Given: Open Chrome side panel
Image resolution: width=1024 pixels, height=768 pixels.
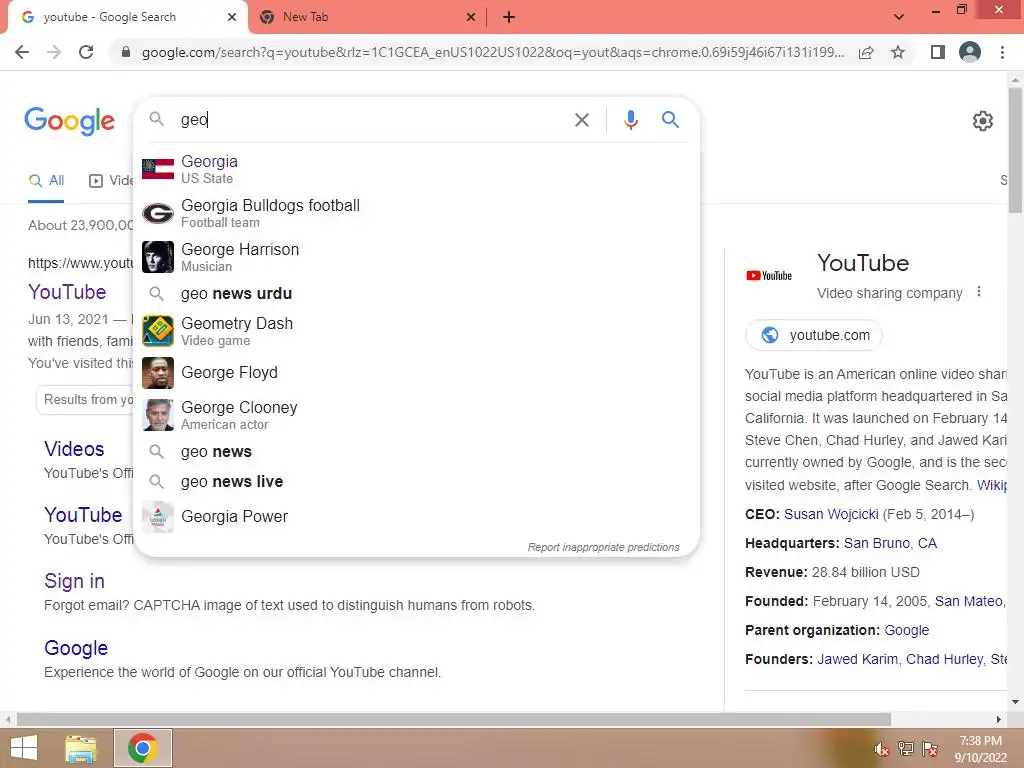Looking at the screenshot, I should pos(938,52).
